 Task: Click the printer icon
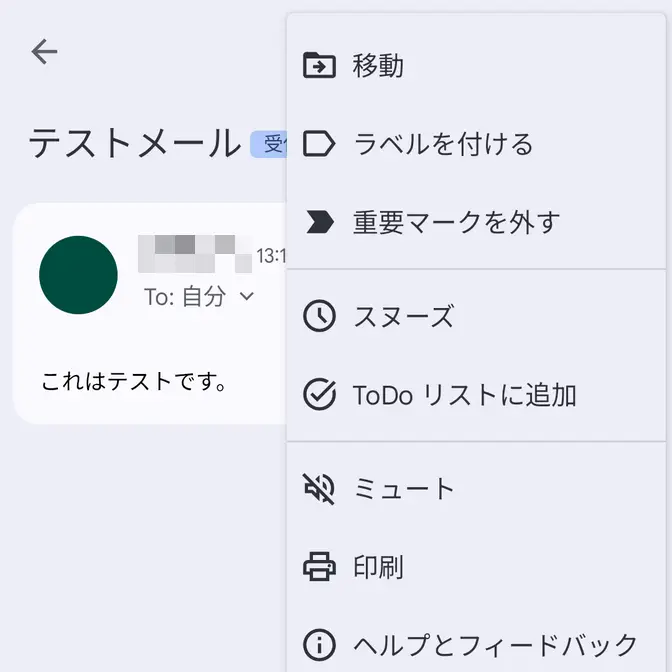[x=319, y=567]
